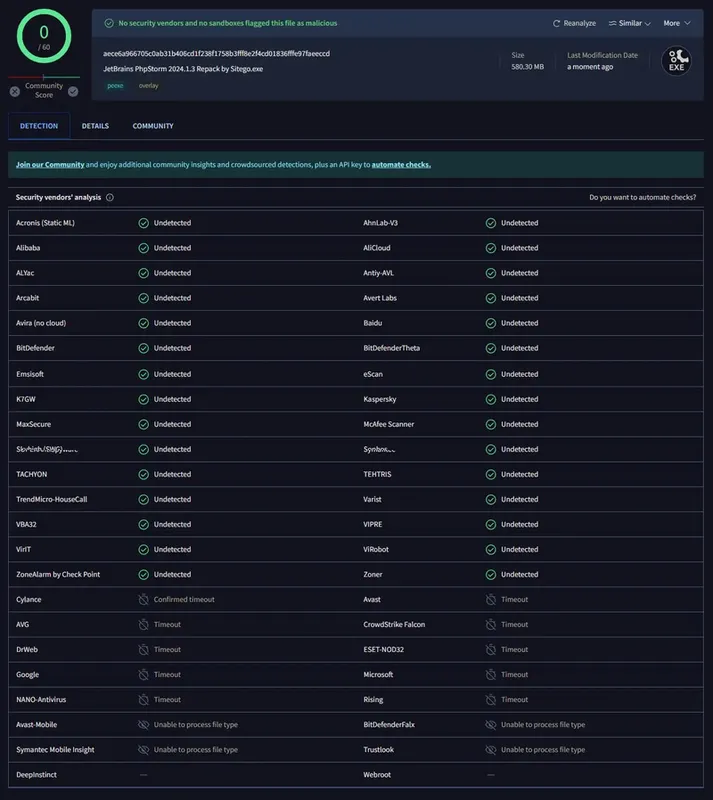Image resolution: width=713 pixels, height=800 pixels.
Task: Click the file hash text
Action: [216, 54]
